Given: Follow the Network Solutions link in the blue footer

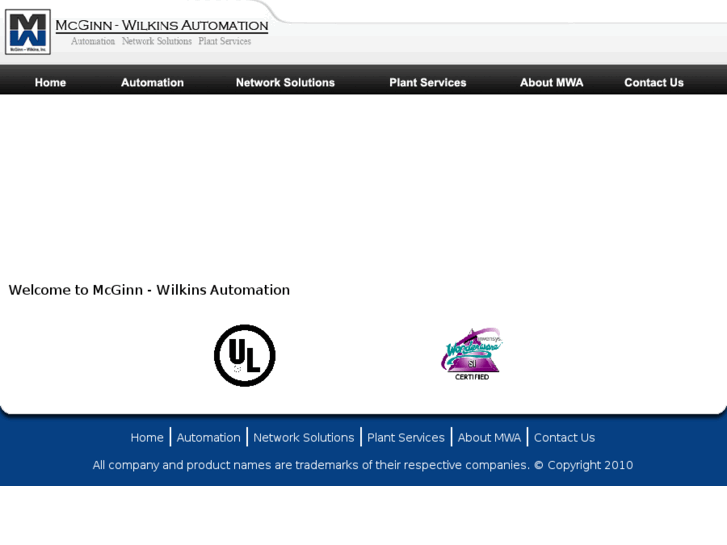Looking at the screenshot, I should (304, 437).
